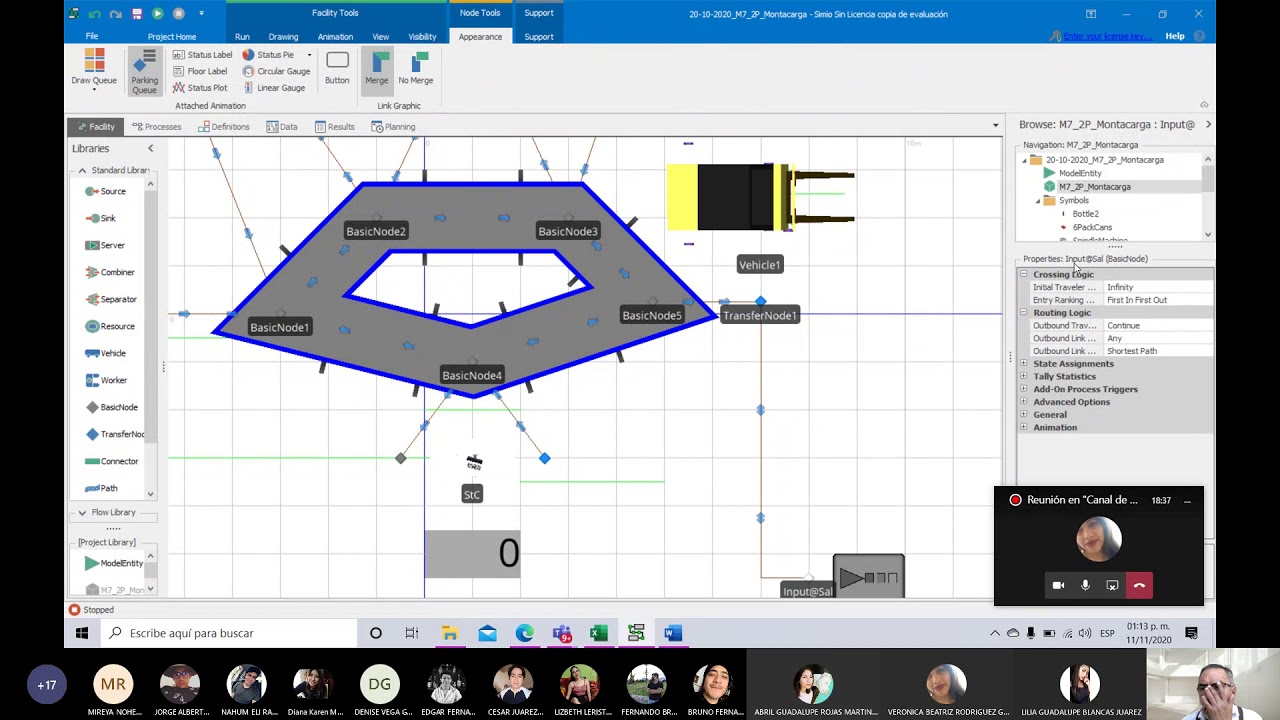The image size is (1280, 720).
Task: Insert a Status Plot
Action: 199,88
